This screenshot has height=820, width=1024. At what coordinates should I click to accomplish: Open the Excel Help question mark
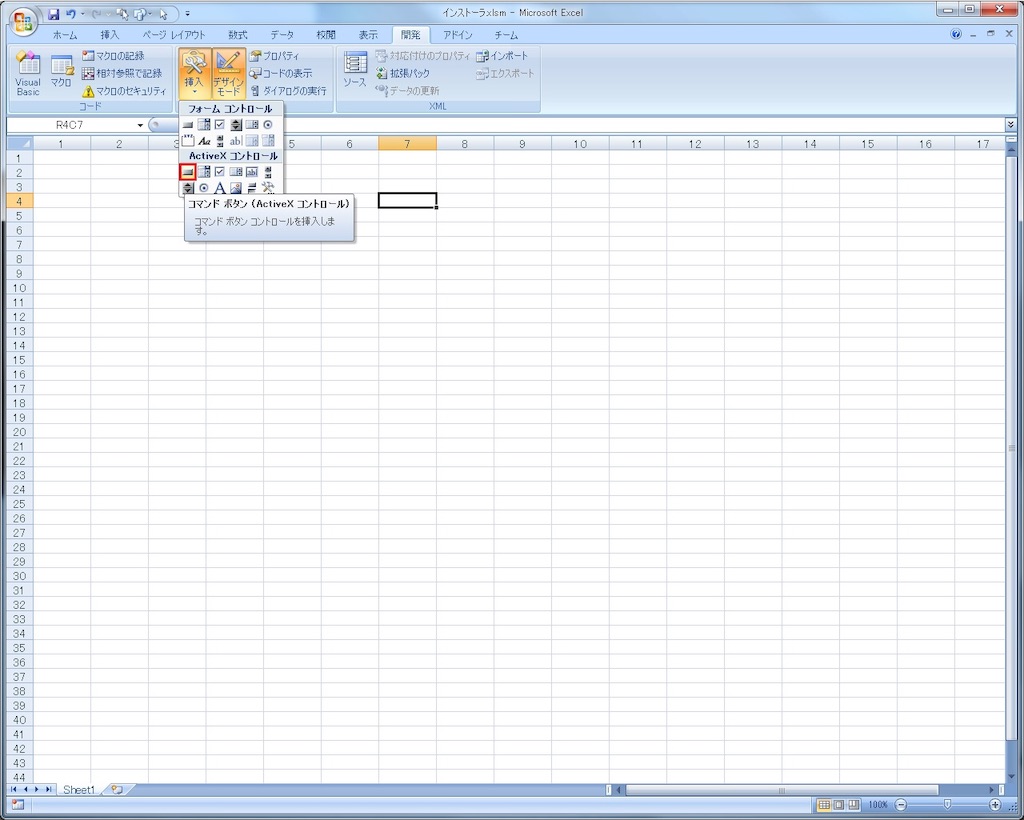(956, 35)
